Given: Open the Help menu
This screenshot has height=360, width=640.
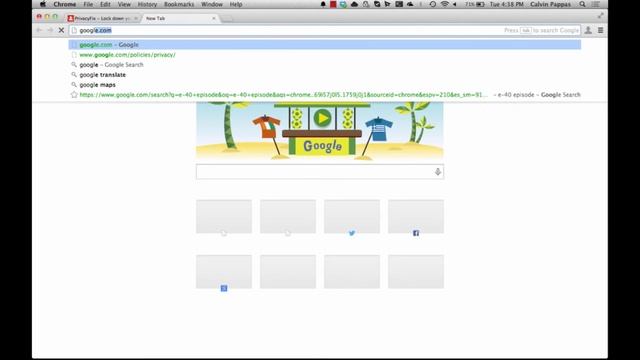Looking at the screenshot, I should click(236, 4).
